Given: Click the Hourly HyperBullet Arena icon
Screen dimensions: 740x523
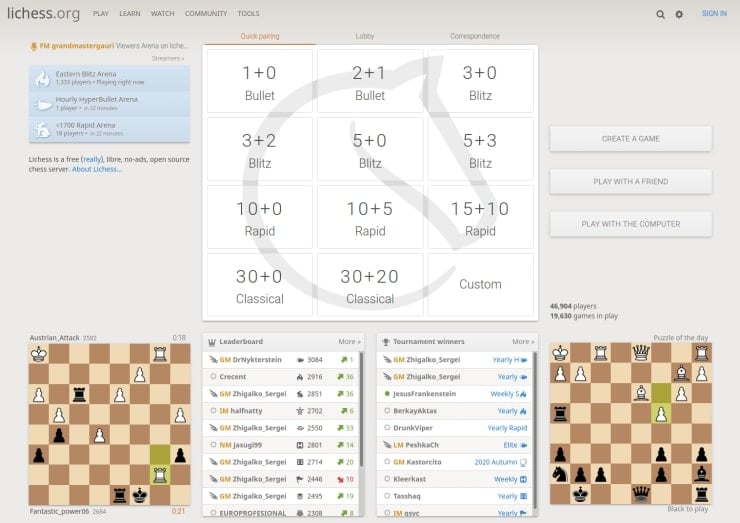Looking at the screenshot, I should tap(42, 104).
